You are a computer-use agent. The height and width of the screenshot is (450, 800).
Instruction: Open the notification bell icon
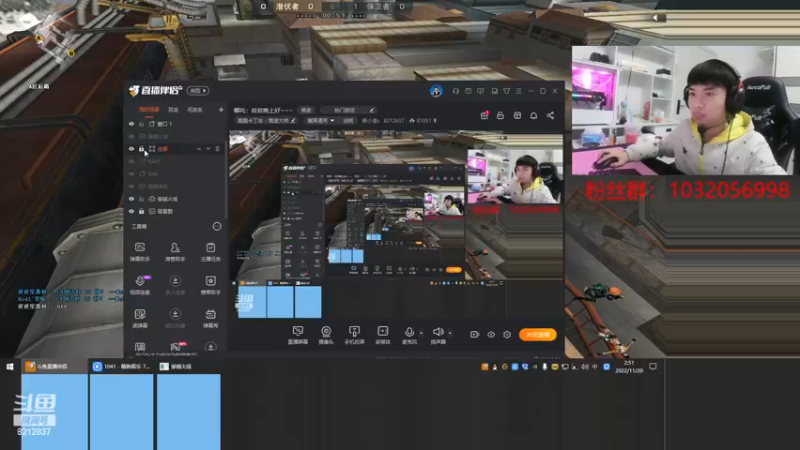coord(533,116)
